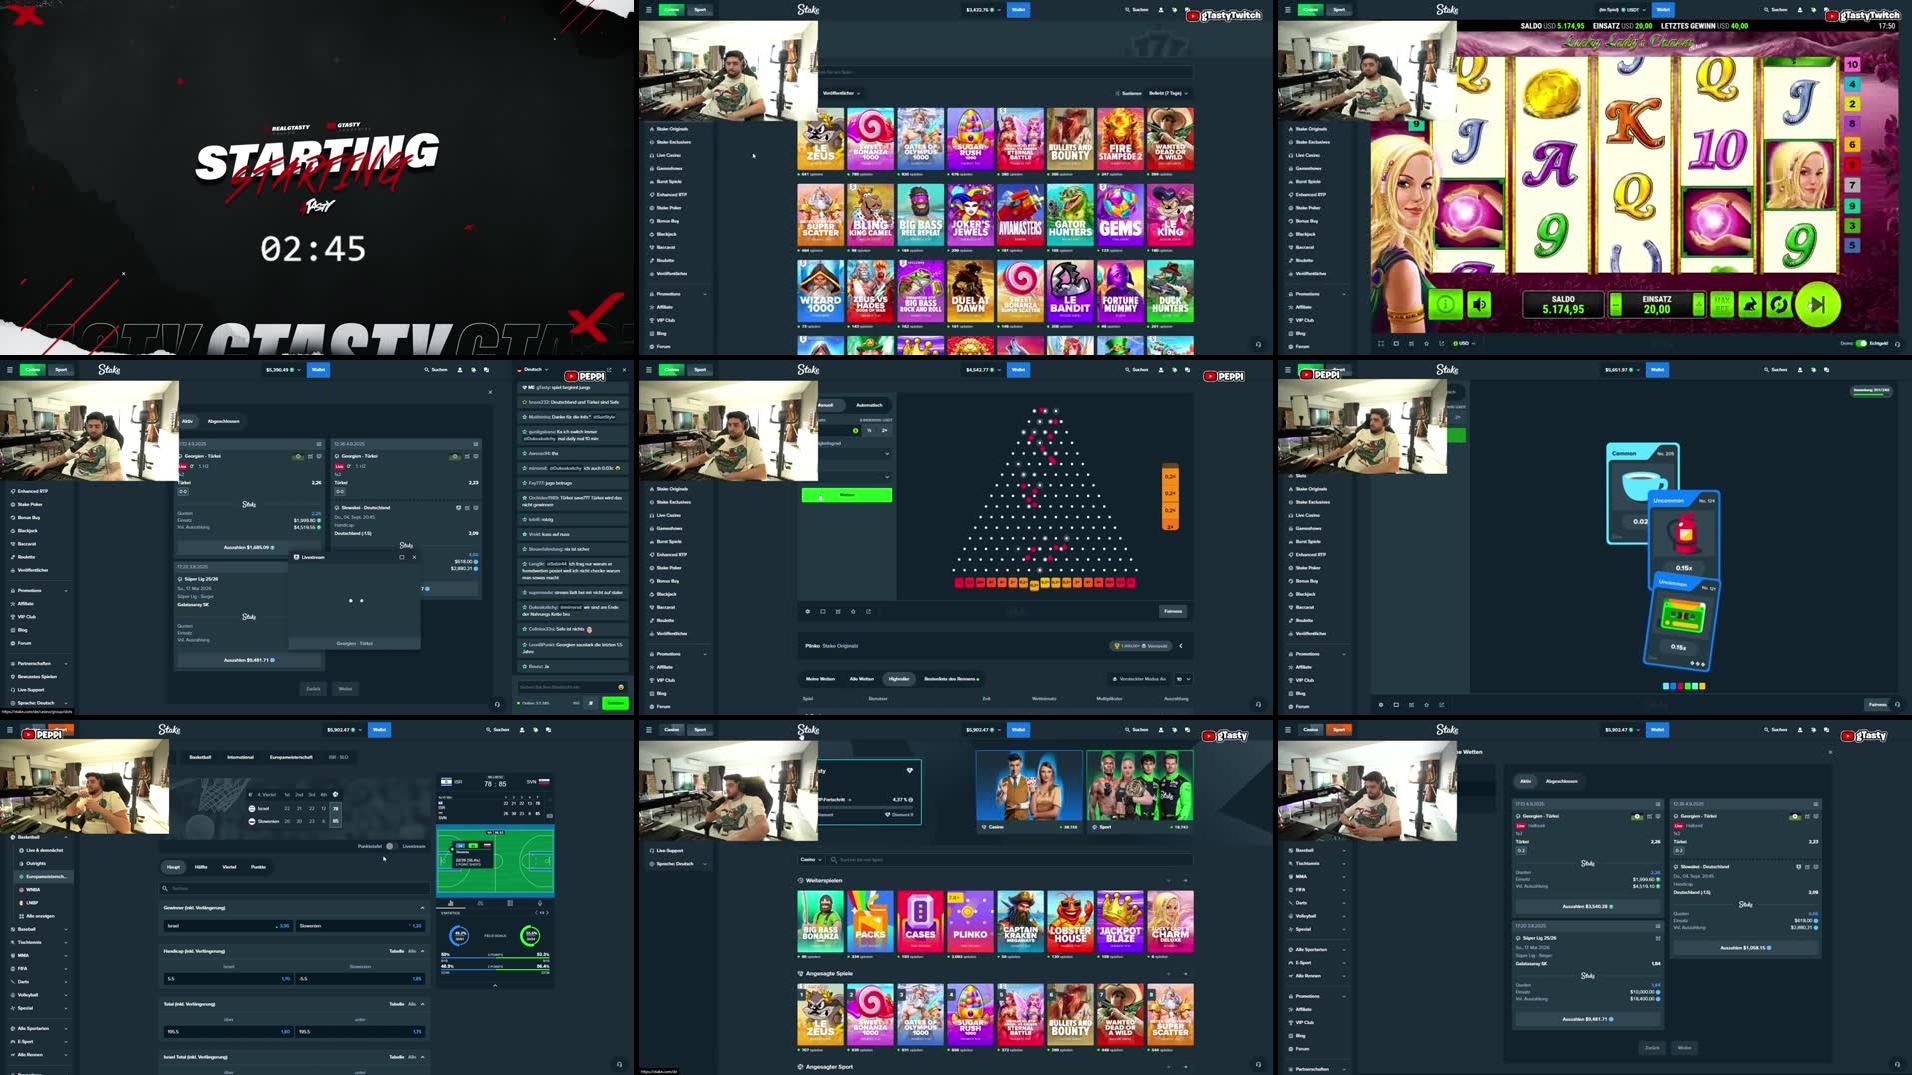Open the Casino dropdown beside the homepage search
Screen dimensions: 1912x1075
pyautogui.click(x=810, y=860)
